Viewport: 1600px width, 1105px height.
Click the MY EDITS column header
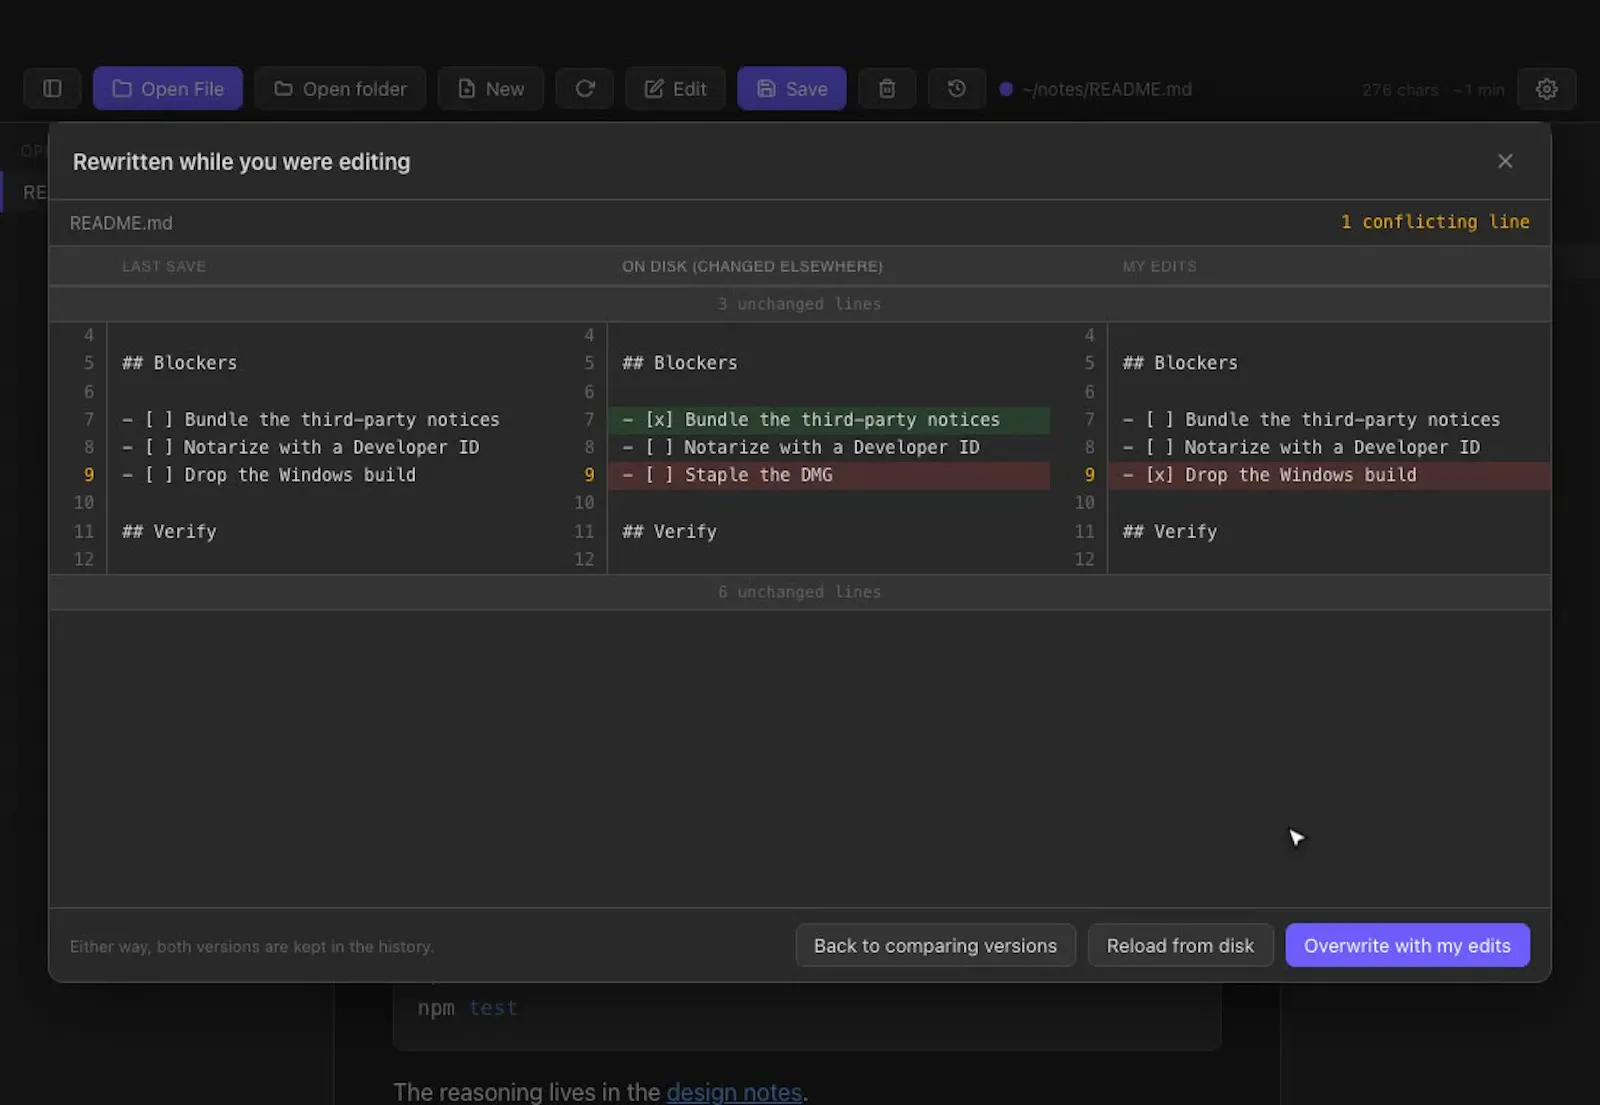(1159, 266)
